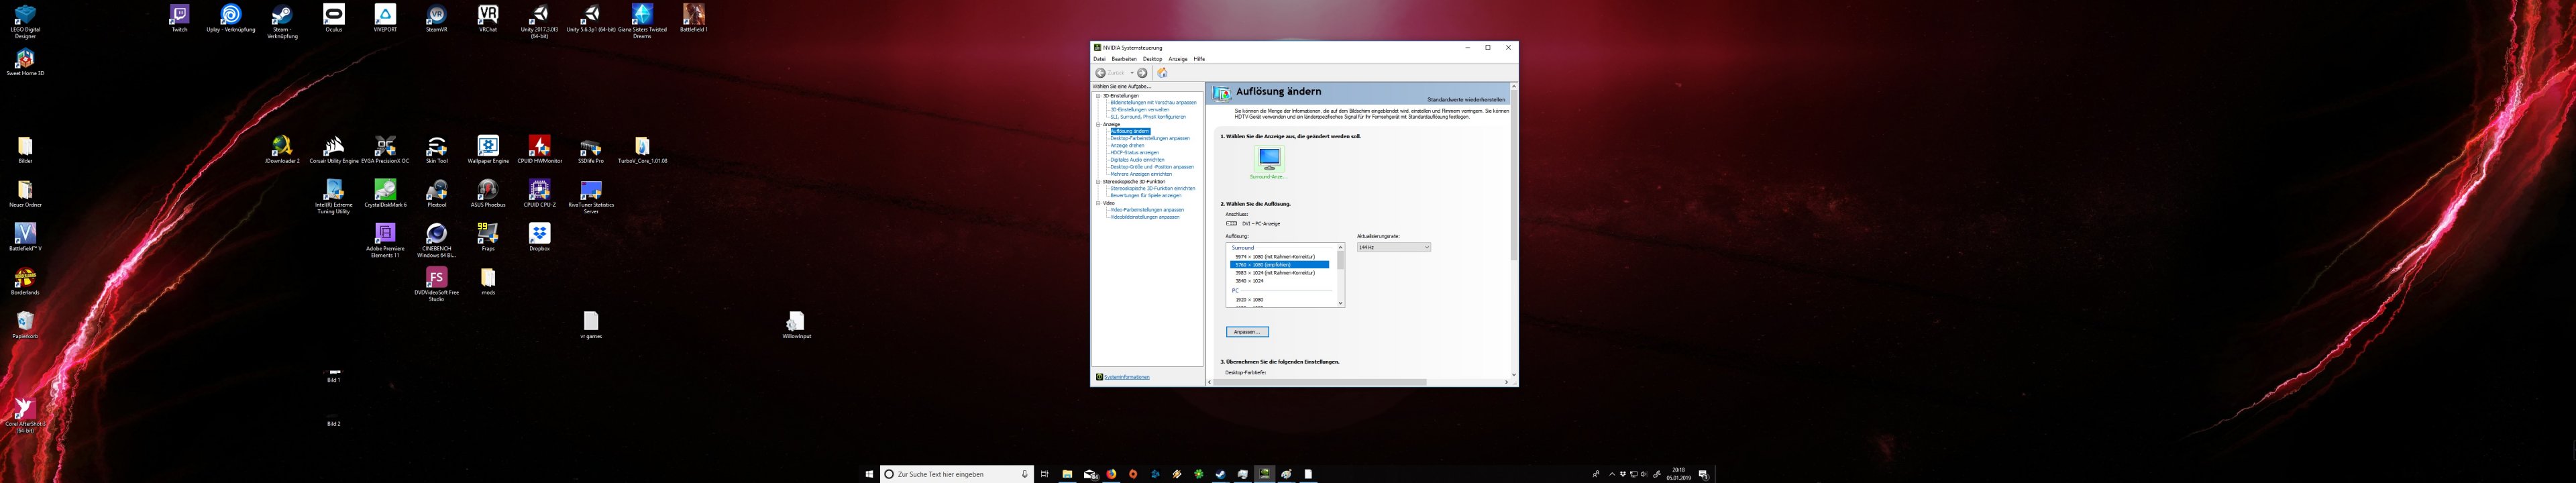The width and height of the screenshot is (2576, 483).
Task: Select Digitales Audio einrichten
Action: point(1137,160)
